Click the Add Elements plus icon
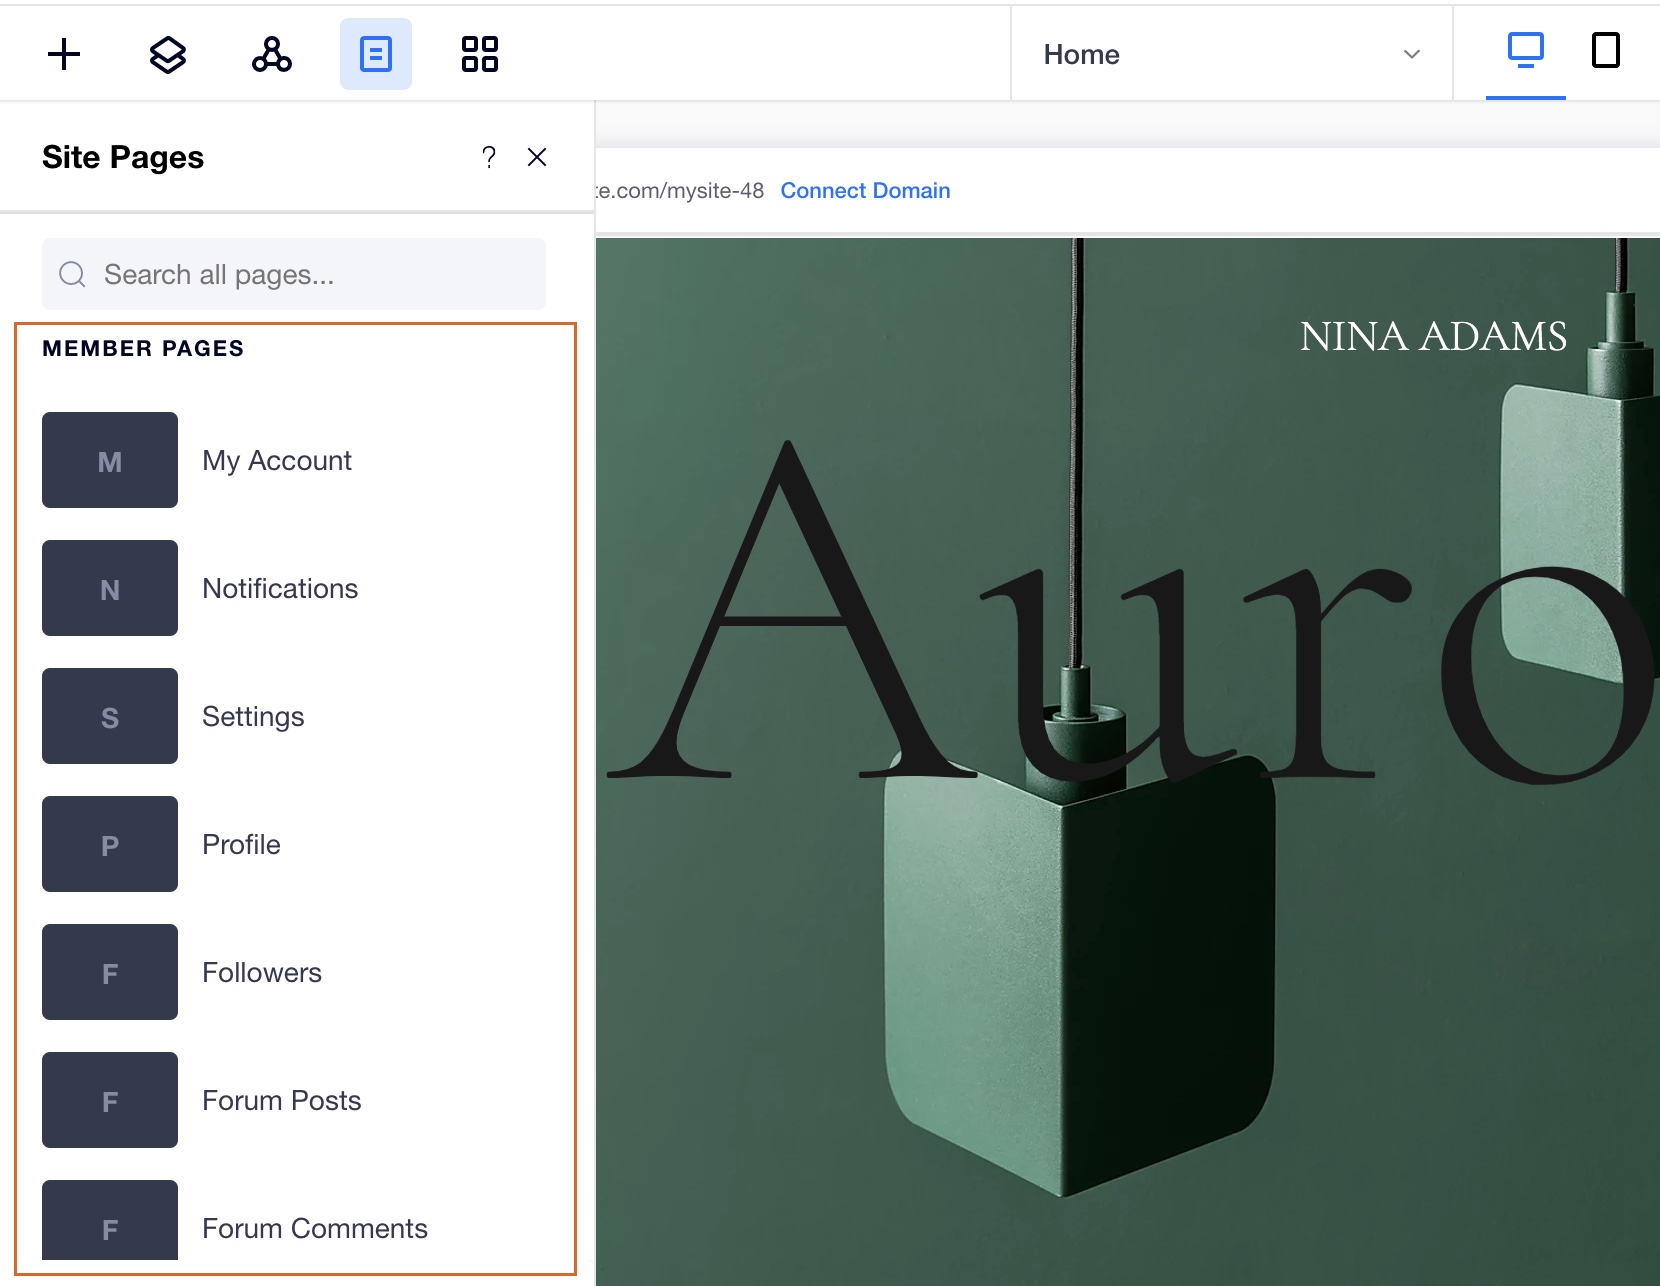This screenshot has width=1660, height=1286. click(x=64, y=54)
